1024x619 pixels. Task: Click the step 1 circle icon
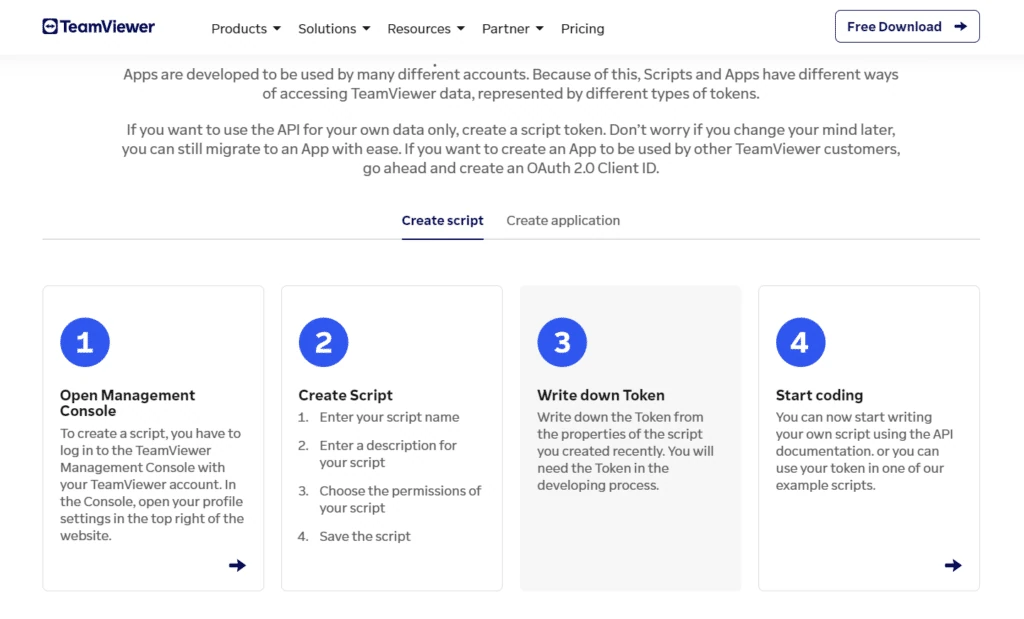pyautogui.click(x=85, y=342)
